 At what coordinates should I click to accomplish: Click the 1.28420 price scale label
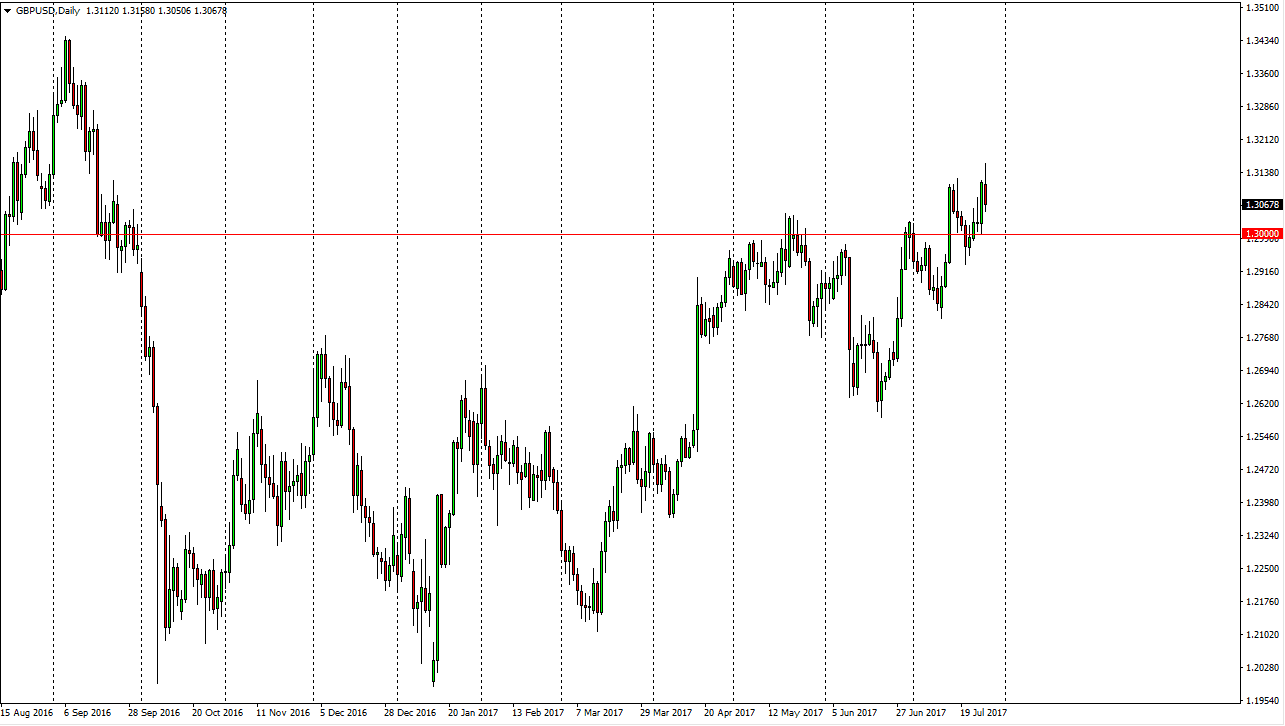(x=1263, y=305)
